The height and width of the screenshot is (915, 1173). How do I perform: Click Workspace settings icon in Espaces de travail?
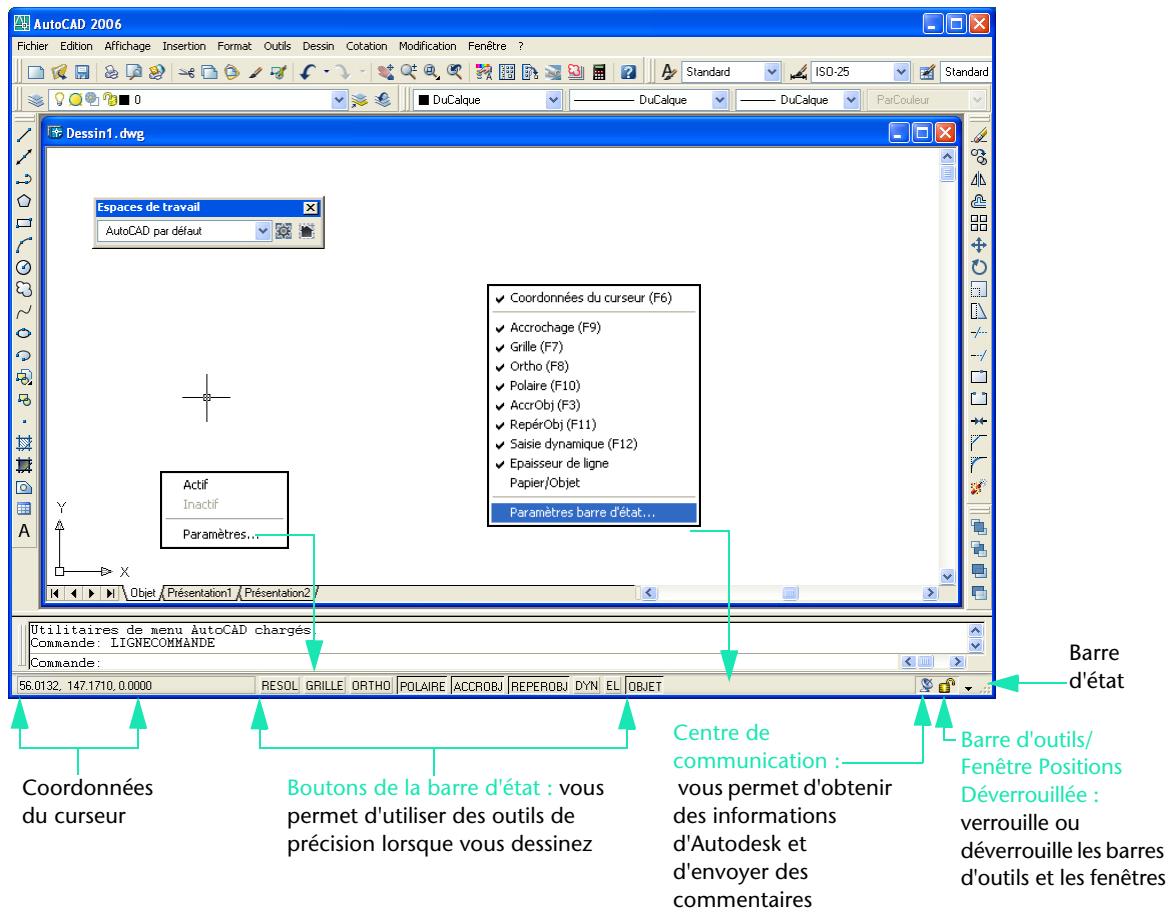pos(284,231)
